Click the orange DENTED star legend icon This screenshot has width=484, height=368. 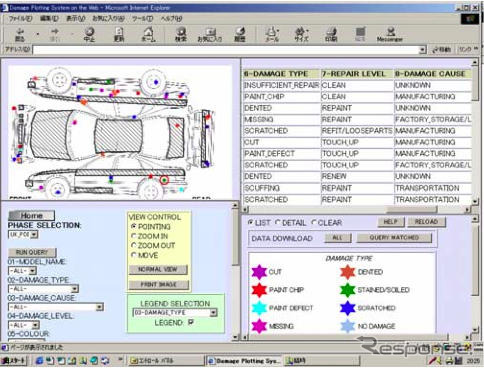[348, 272]
